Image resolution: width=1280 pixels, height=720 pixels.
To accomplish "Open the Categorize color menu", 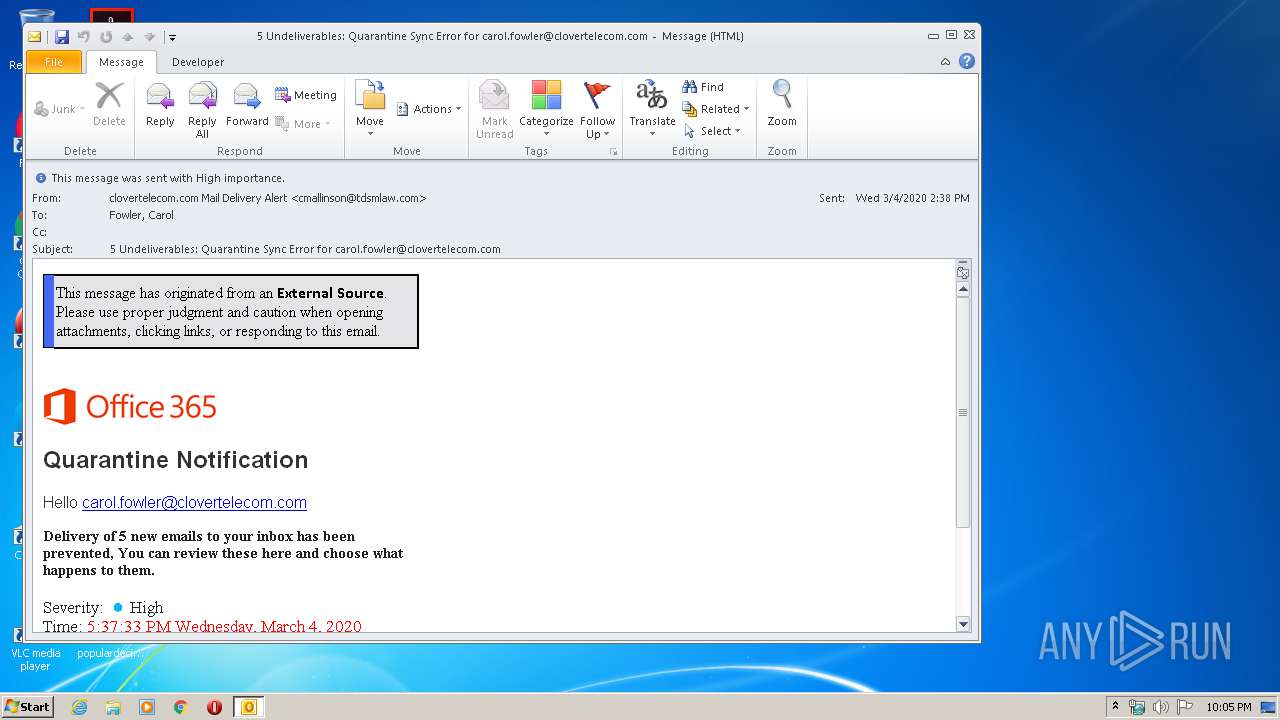I will coord(546,110).
